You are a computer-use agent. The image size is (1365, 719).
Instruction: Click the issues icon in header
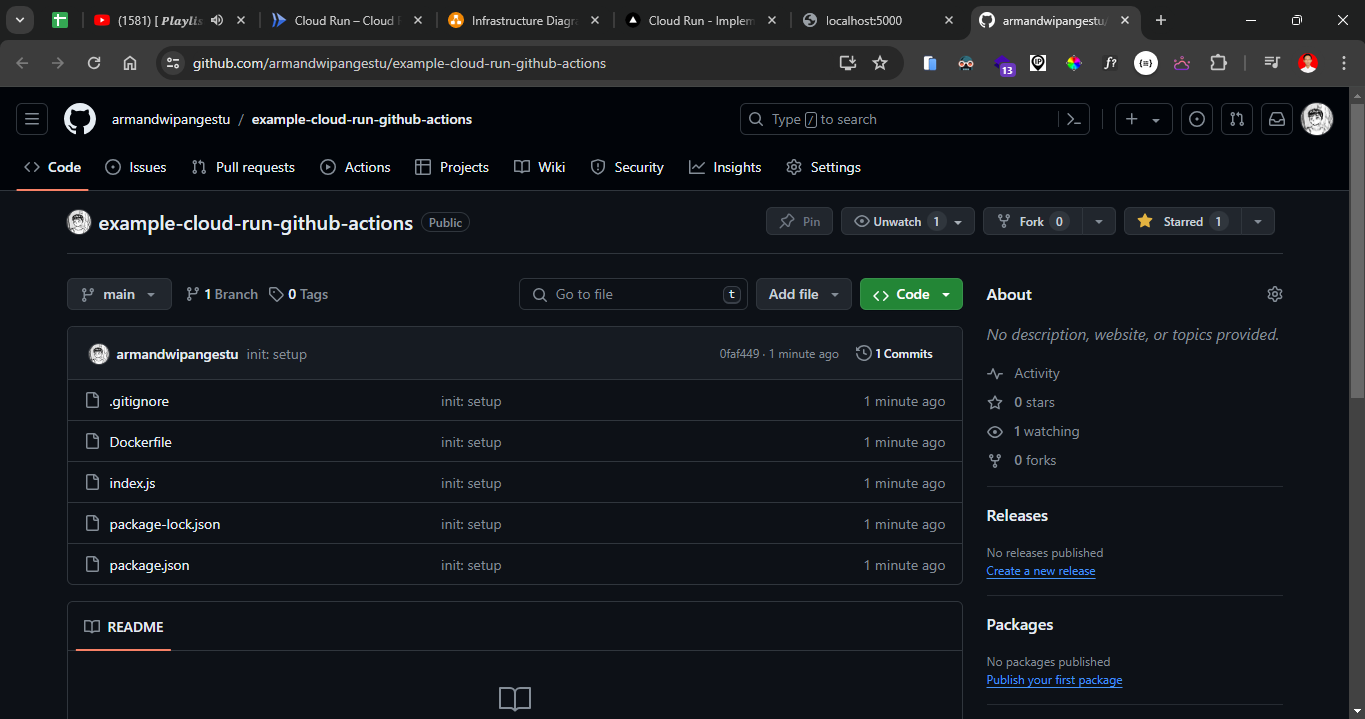1197,119
